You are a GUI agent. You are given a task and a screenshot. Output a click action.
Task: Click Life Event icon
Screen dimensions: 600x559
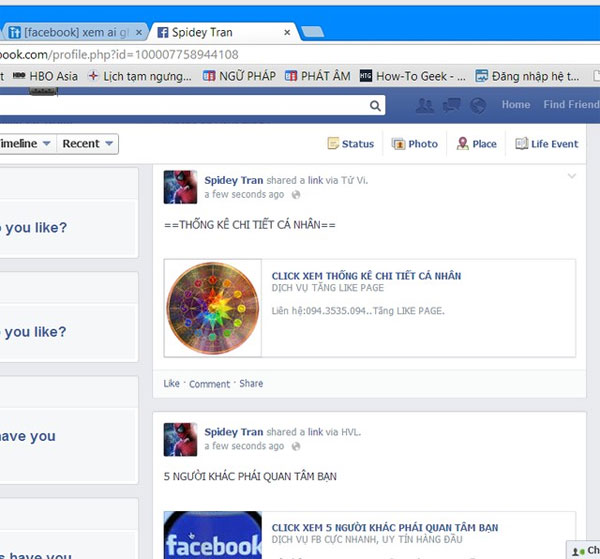522,143
